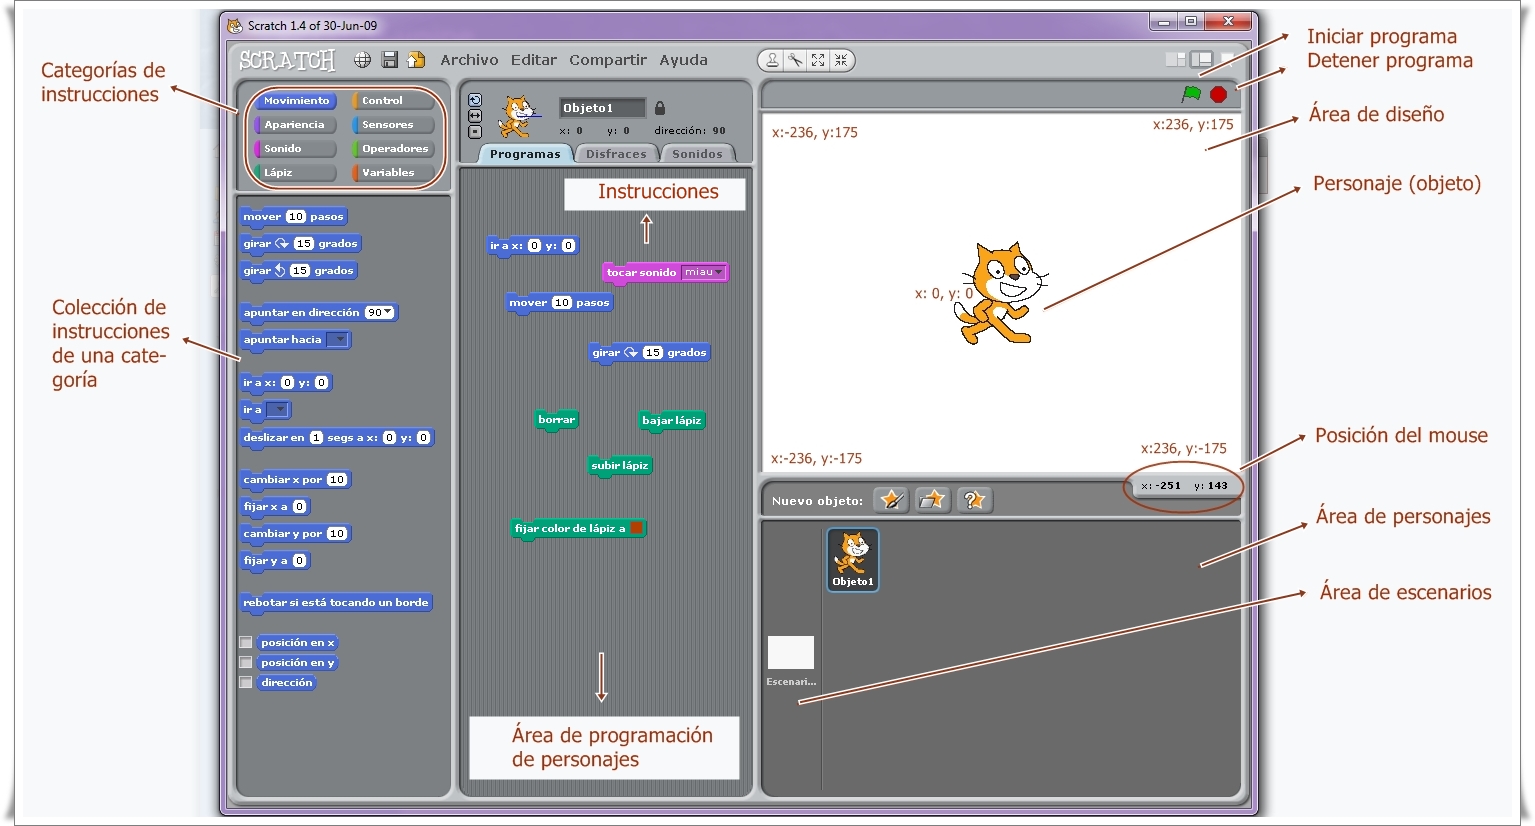Click 'girar 15 grados' block in scripts area

pyautogui.click(x=649, y=353)
